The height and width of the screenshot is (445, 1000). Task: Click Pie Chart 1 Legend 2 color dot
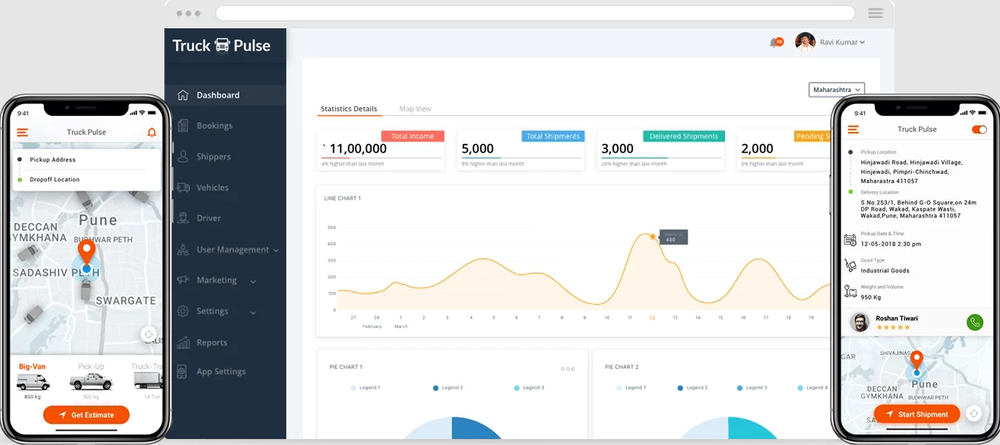click(x=436, y=388)
